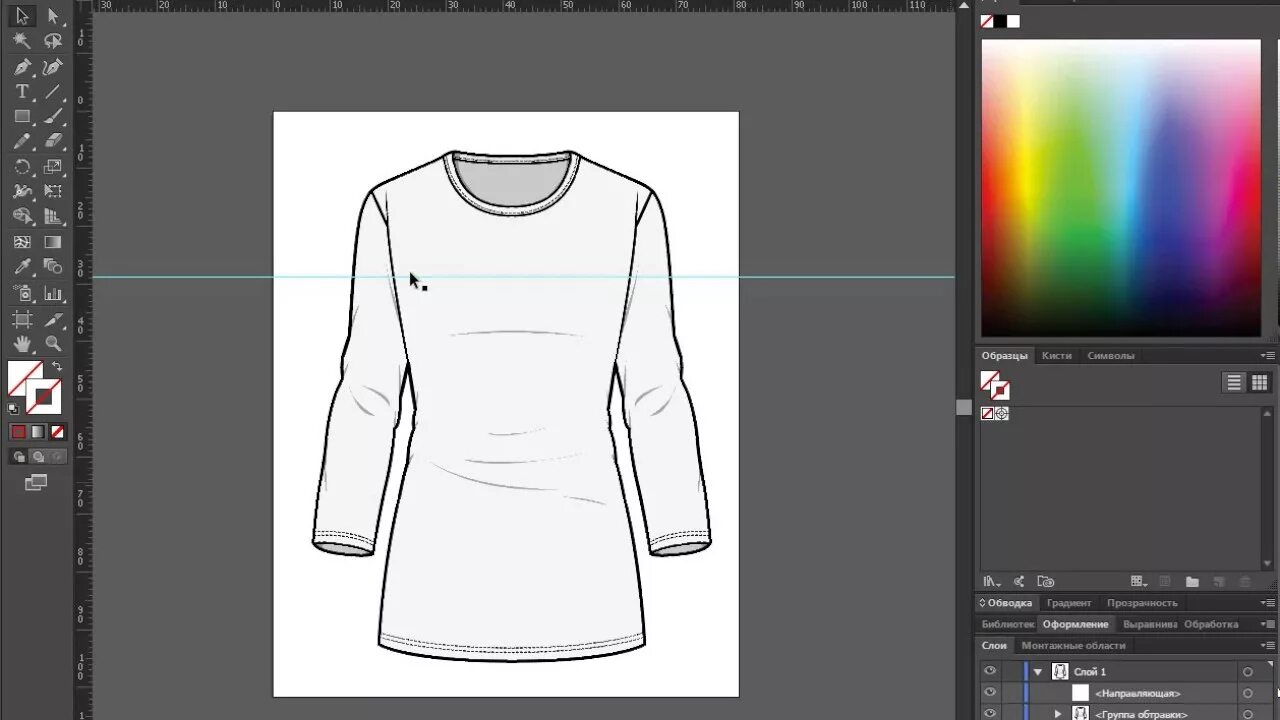Select the Hand tool
This screenshot has height=720, width=1280.
pos(22,344)
